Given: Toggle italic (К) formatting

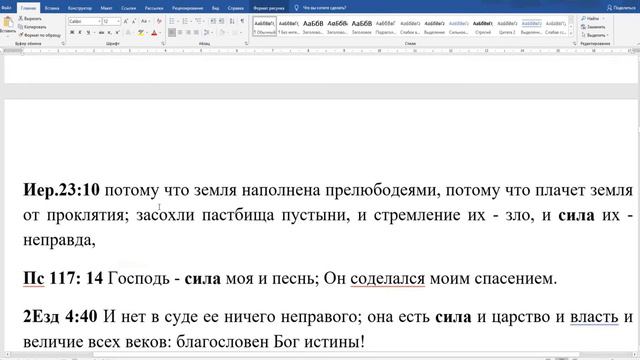Looking at the screenshot, I should click(x=80, y=32).
